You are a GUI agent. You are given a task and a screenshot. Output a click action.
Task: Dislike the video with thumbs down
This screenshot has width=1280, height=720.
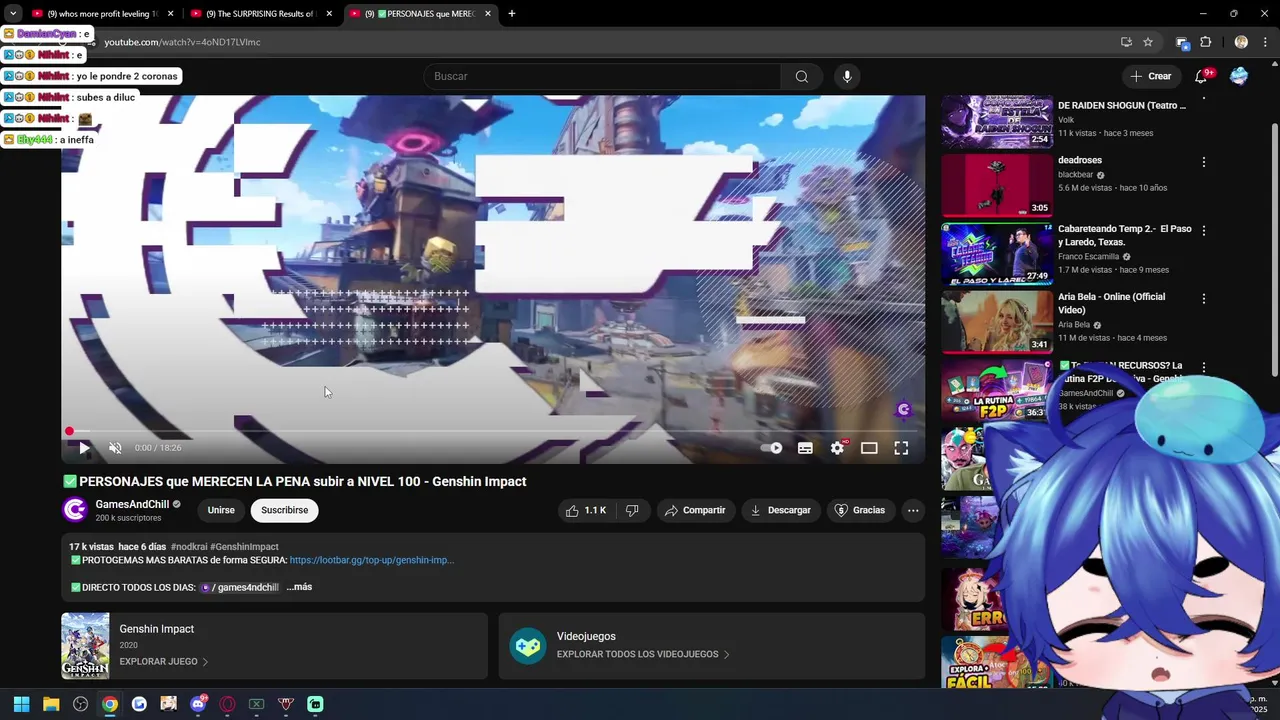[632, 510]
